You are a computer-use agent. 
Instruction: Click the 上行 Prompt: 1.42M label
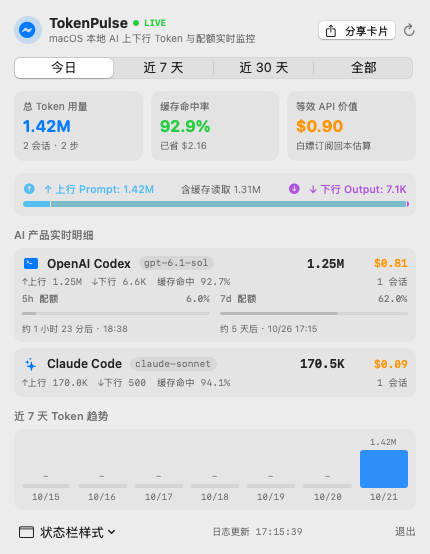99,189
